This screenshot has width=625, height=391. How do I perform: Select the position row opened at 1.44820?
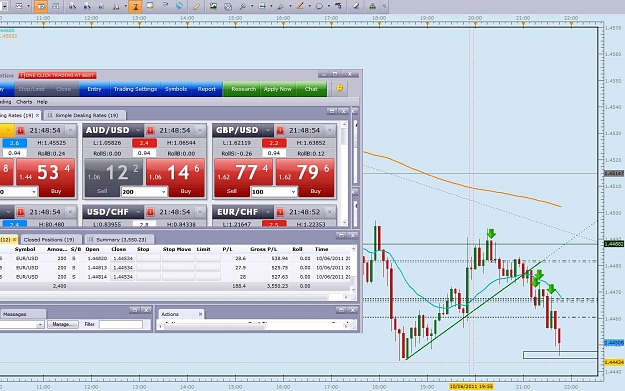[176, 258]
